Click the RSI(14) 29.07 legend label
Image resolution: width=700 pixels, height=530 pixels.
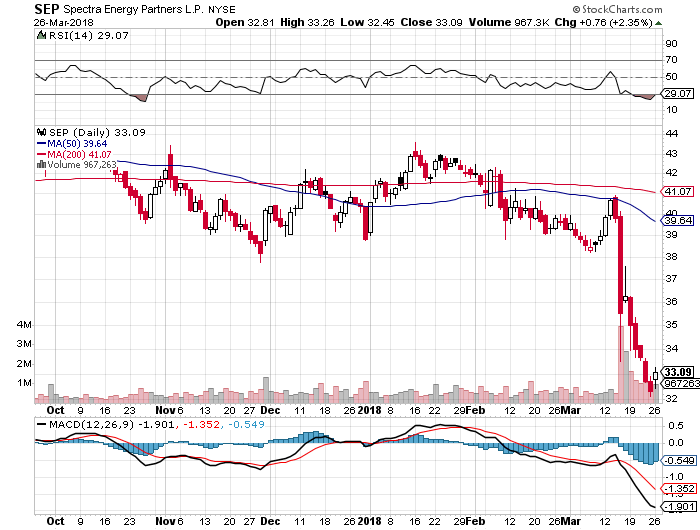click(x=88, y=35)
